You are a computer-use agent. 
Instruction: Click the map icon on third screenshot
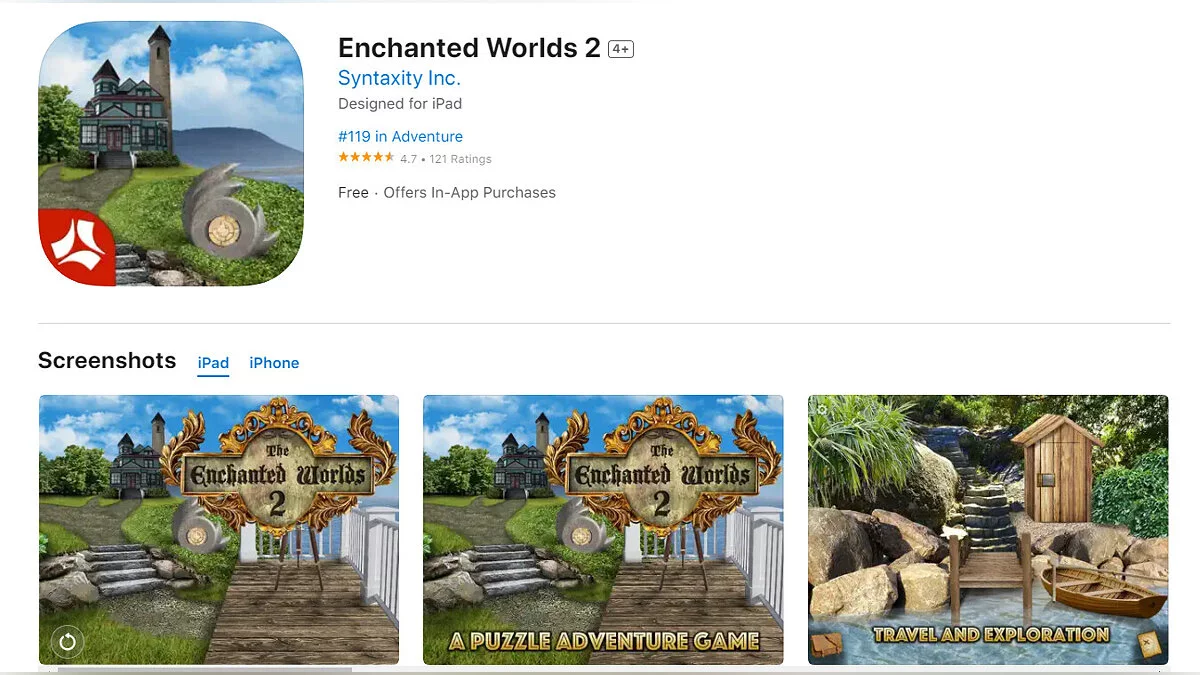[1147, 640]
